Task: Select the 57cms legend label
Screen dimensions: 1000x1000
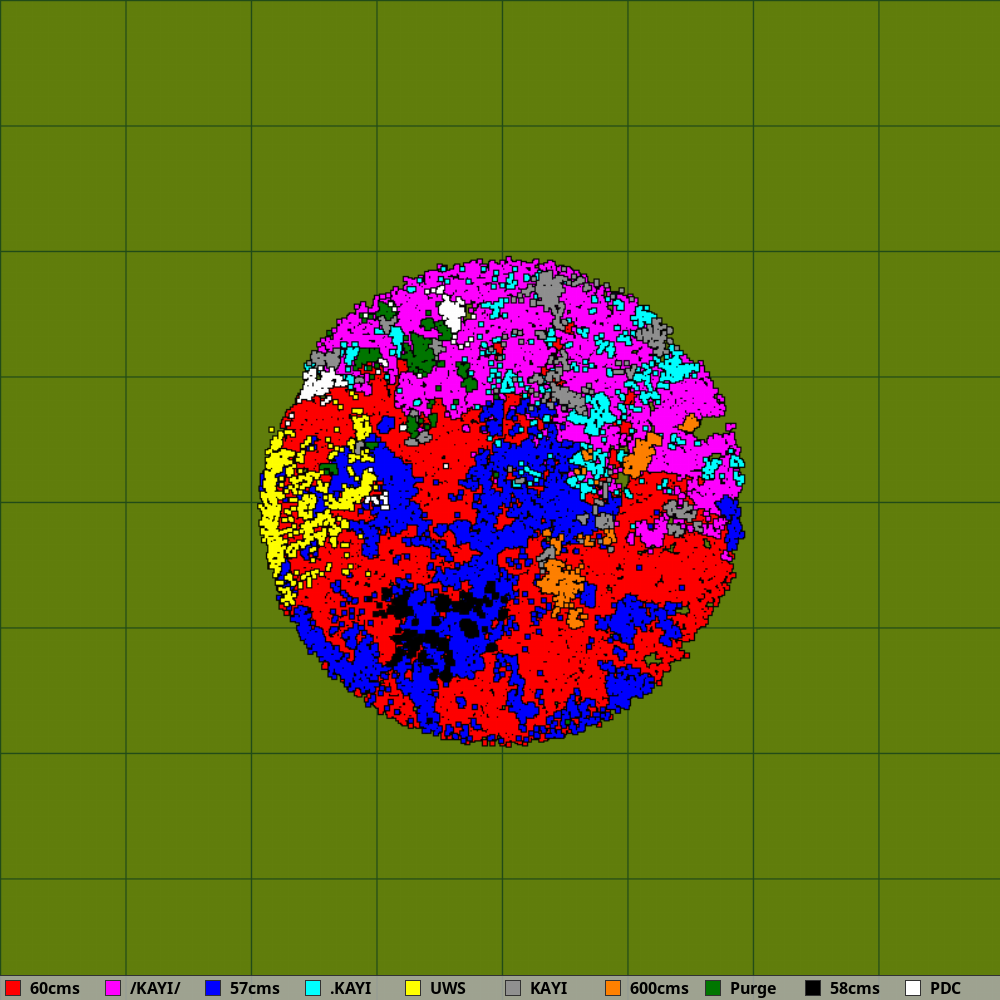Action: tap(255, 989)
